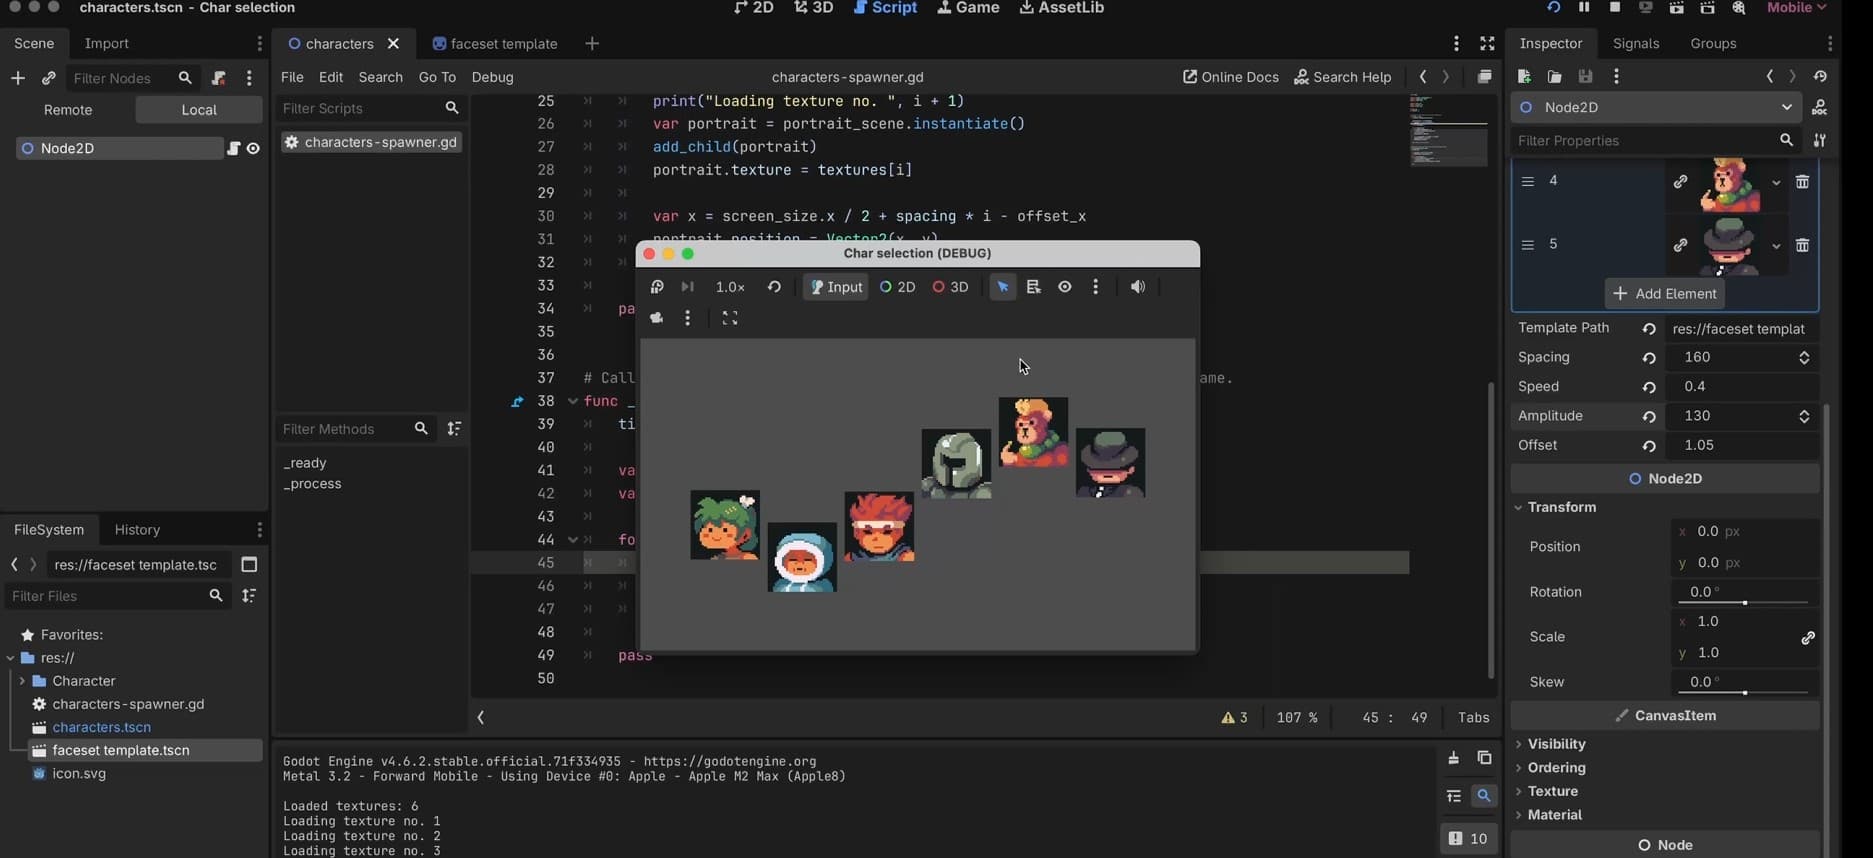This screenshot has width=1873, height=858.
Task: Open the Inspector object history icon
Action: point(1820,77)
